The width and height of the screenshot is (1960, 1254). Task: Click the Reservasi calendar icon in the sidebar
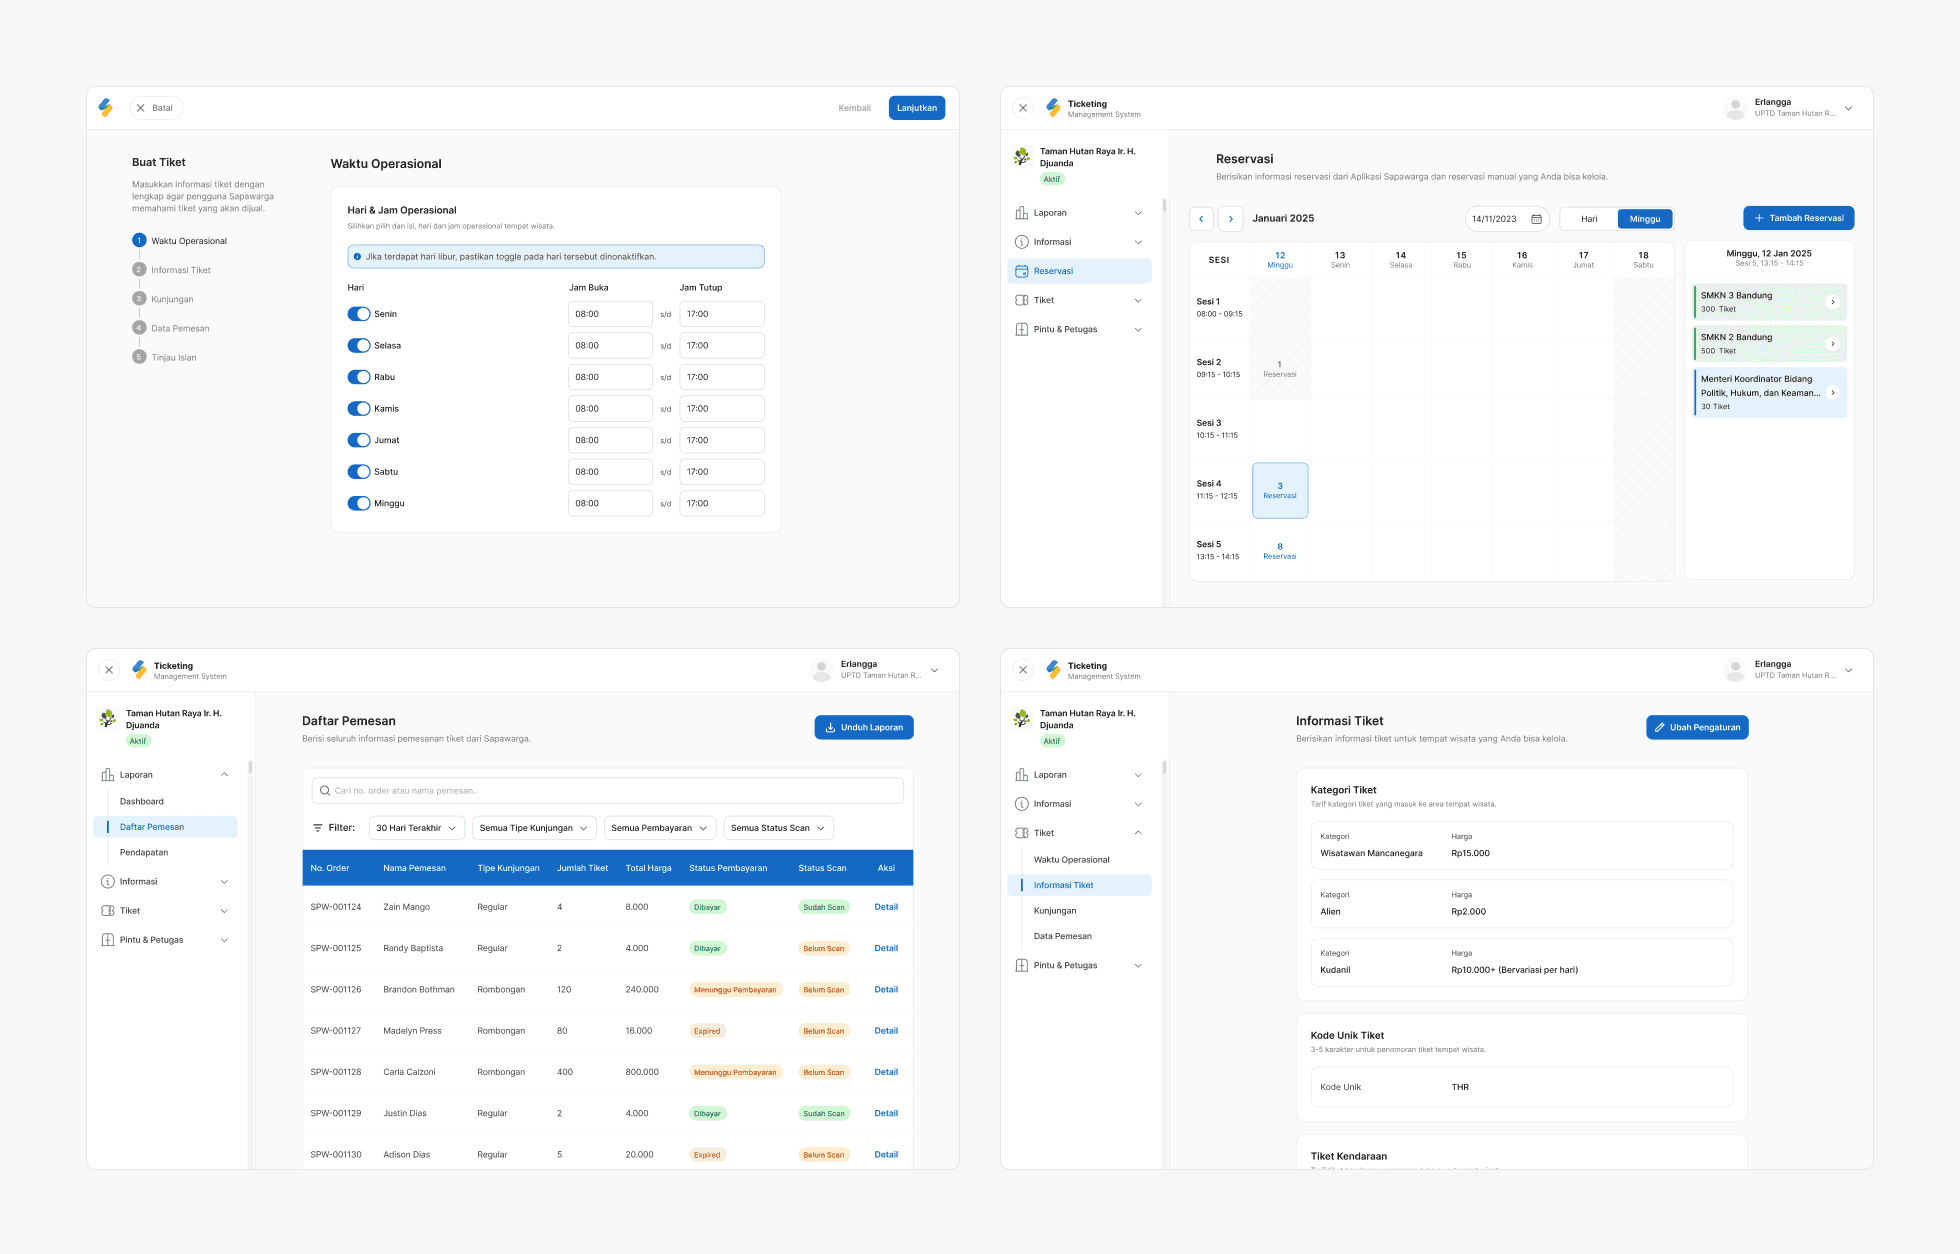pyautogui.click(x=1021, y=271)
